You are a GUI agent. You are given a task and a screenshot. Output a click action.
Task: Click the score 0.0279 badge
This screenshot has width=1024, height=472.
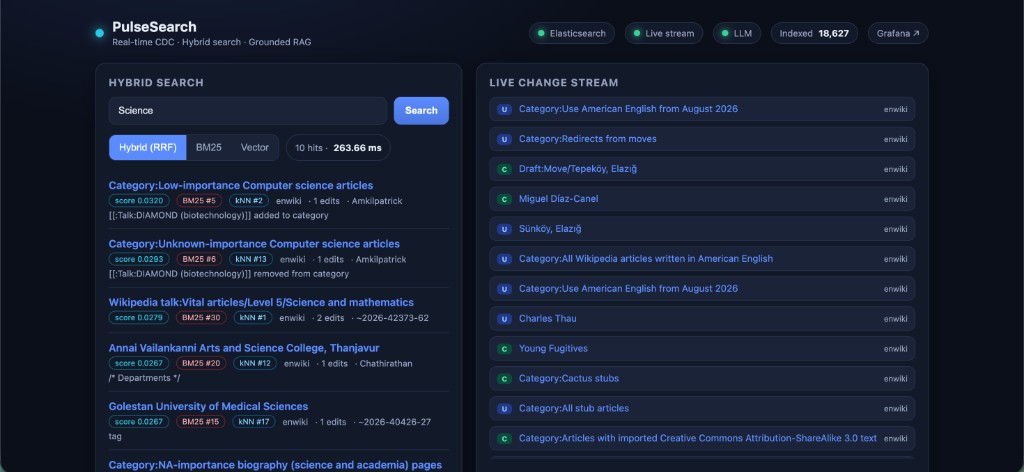coord(139,318)
